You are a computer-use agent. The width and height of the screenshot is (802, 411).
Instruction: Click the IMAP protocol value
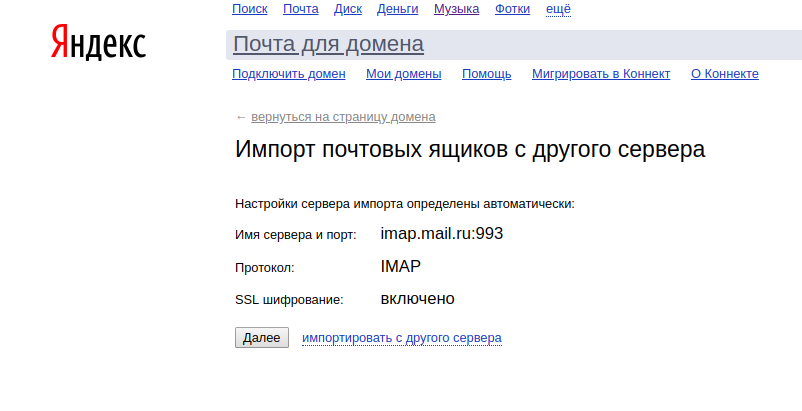click(400, 266)
